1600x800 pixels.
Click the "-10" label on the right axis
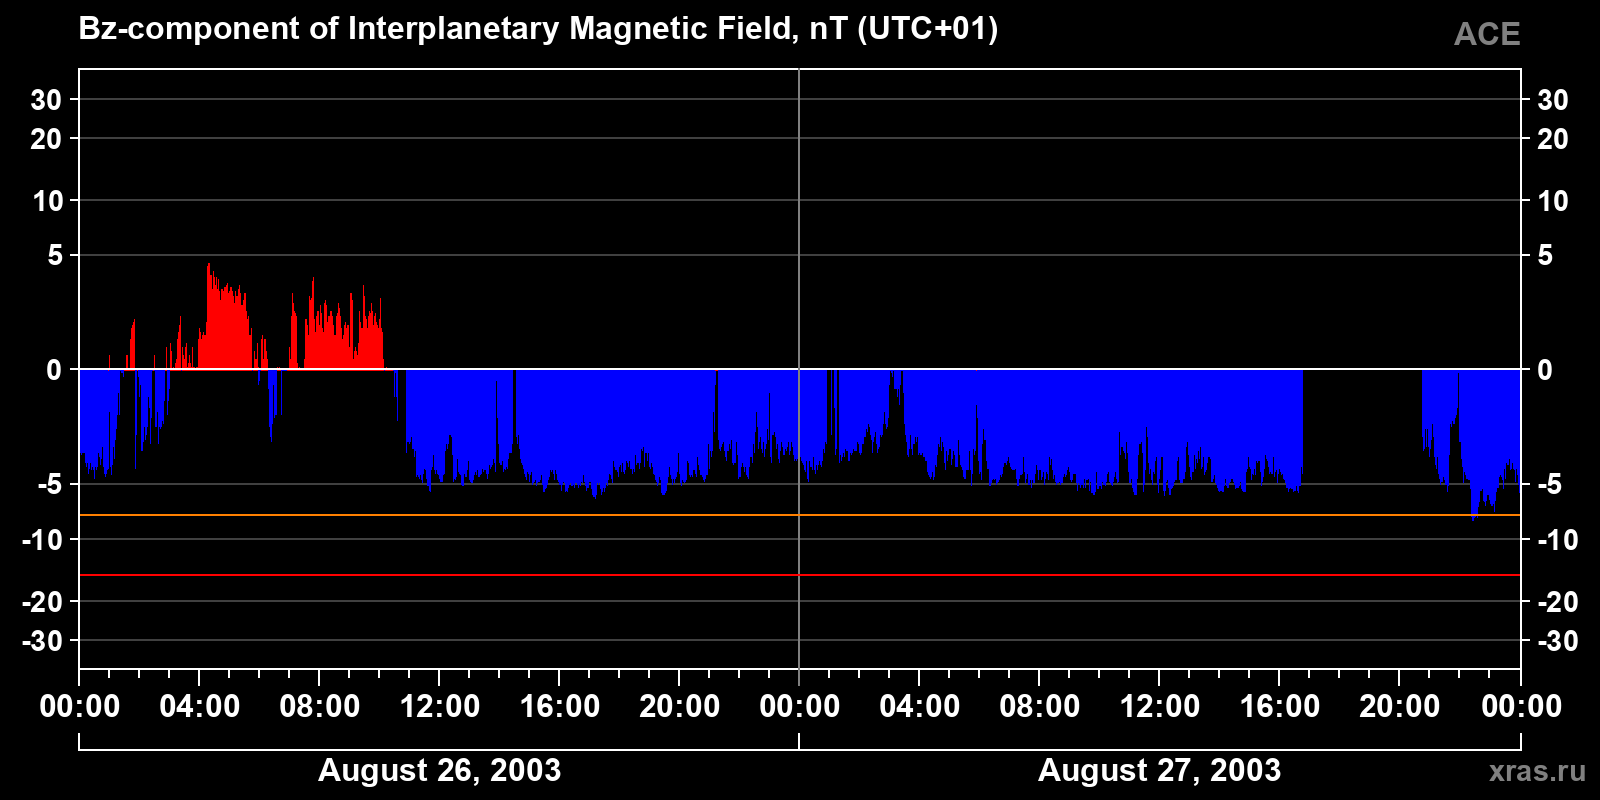tap(1557, 540)
